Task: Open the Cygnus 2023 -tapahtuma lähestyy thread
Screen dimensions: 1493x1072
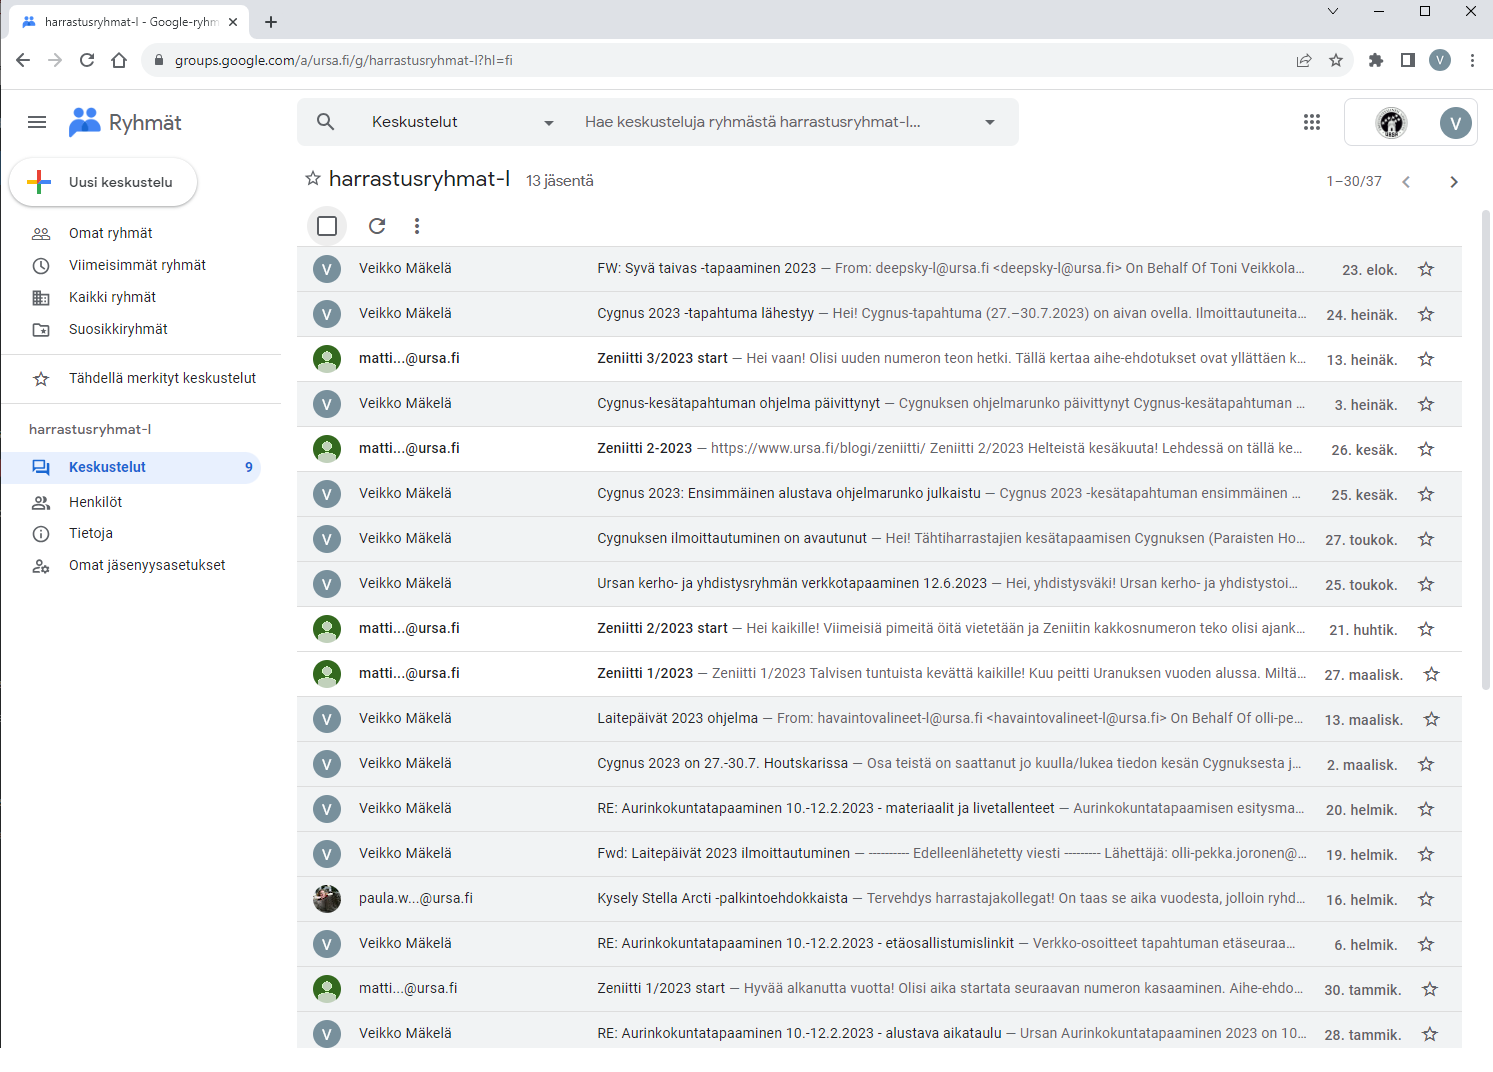Action: 705,314
